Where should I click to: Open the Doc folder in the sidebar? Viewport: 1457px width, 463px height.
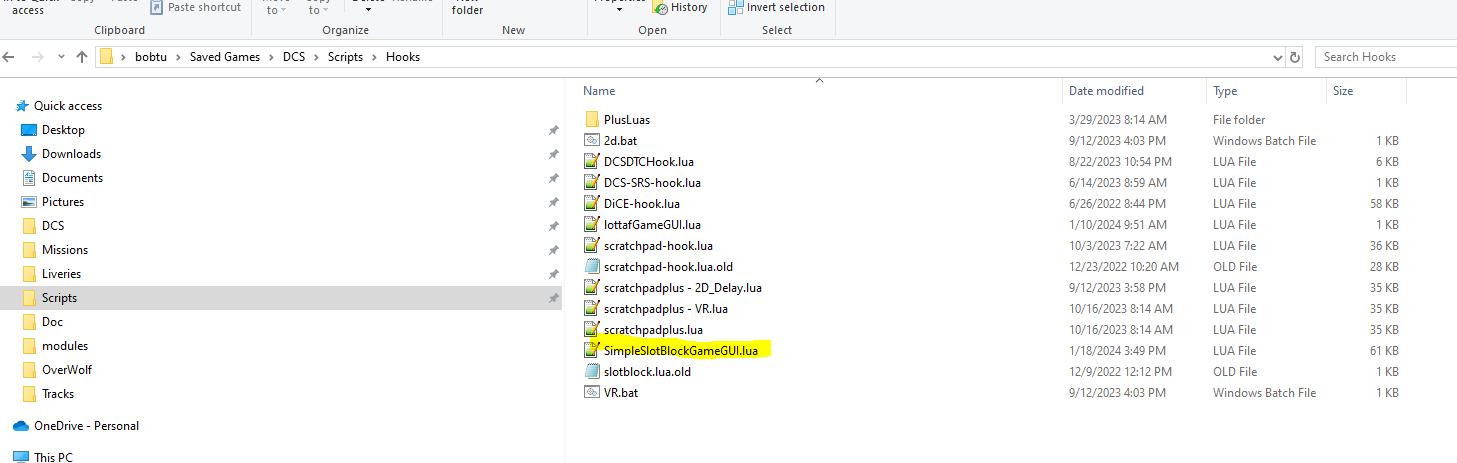coord(53,322)
